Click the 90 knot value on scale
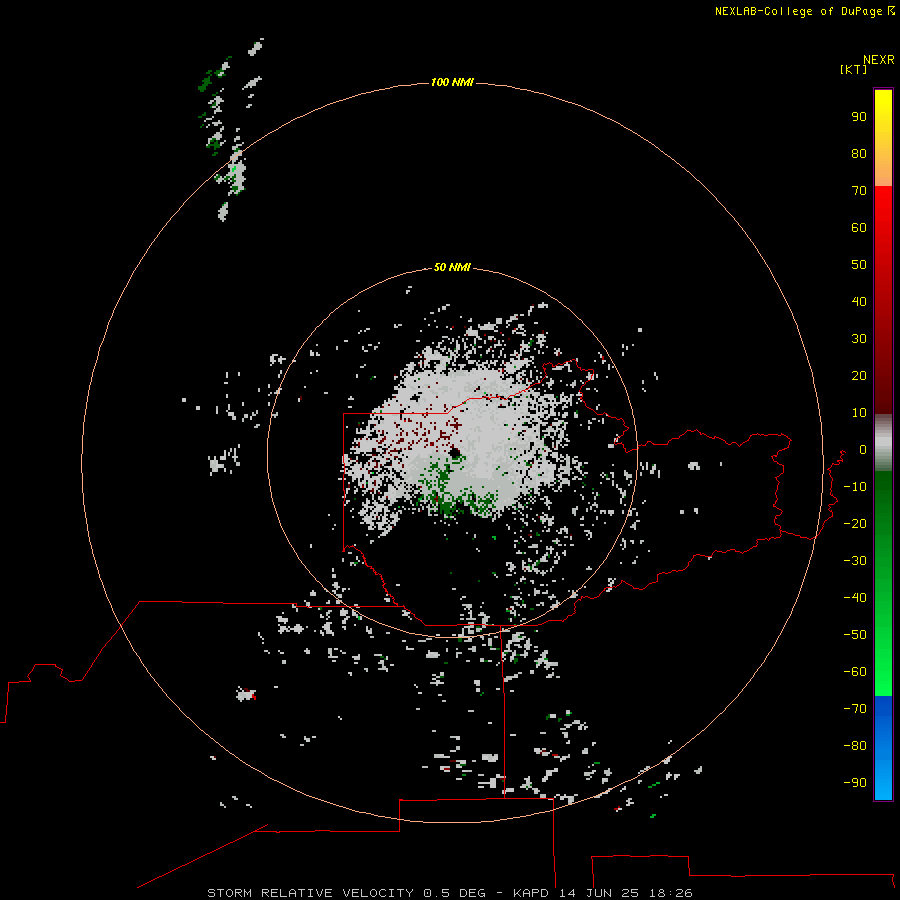 point(859,117)
